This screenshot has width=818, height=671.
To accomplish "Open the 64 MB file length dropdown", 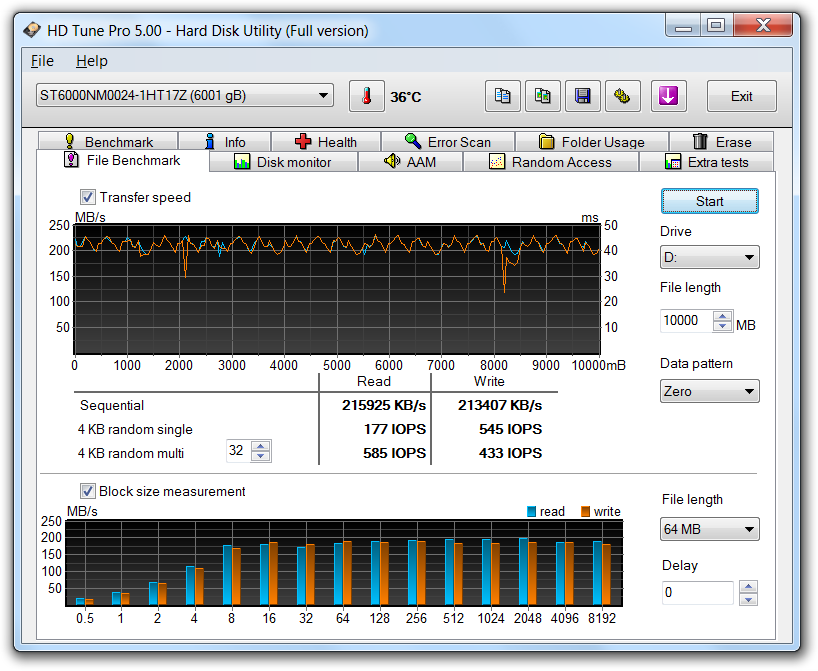I will point(709,530).
